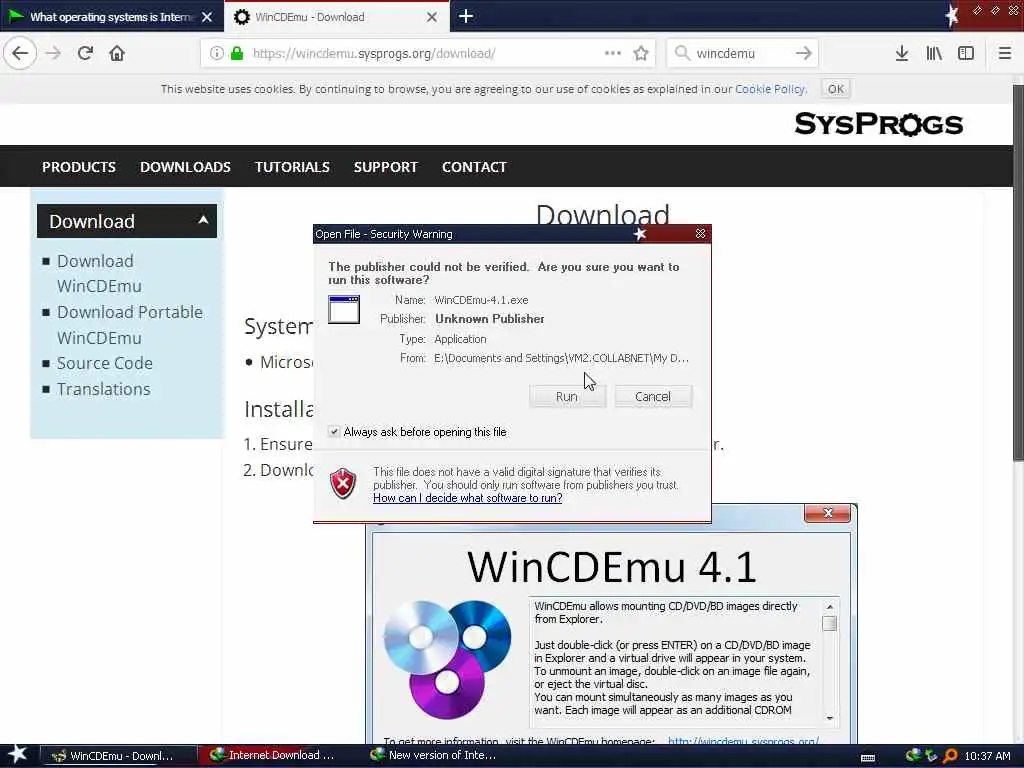Open Download Portable WinCDEmu link
The image size is (1024, 768).
129,325
